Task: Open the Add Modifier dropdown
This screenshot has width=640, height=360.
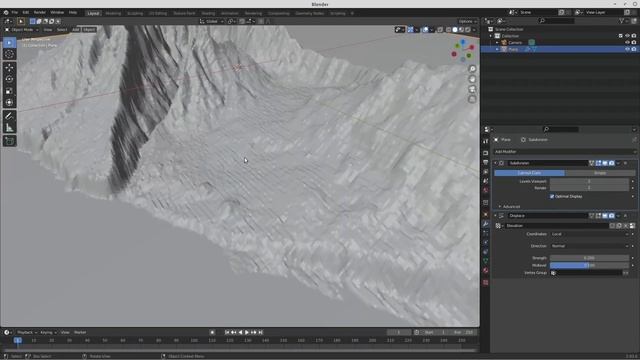Action: [564, 151]
